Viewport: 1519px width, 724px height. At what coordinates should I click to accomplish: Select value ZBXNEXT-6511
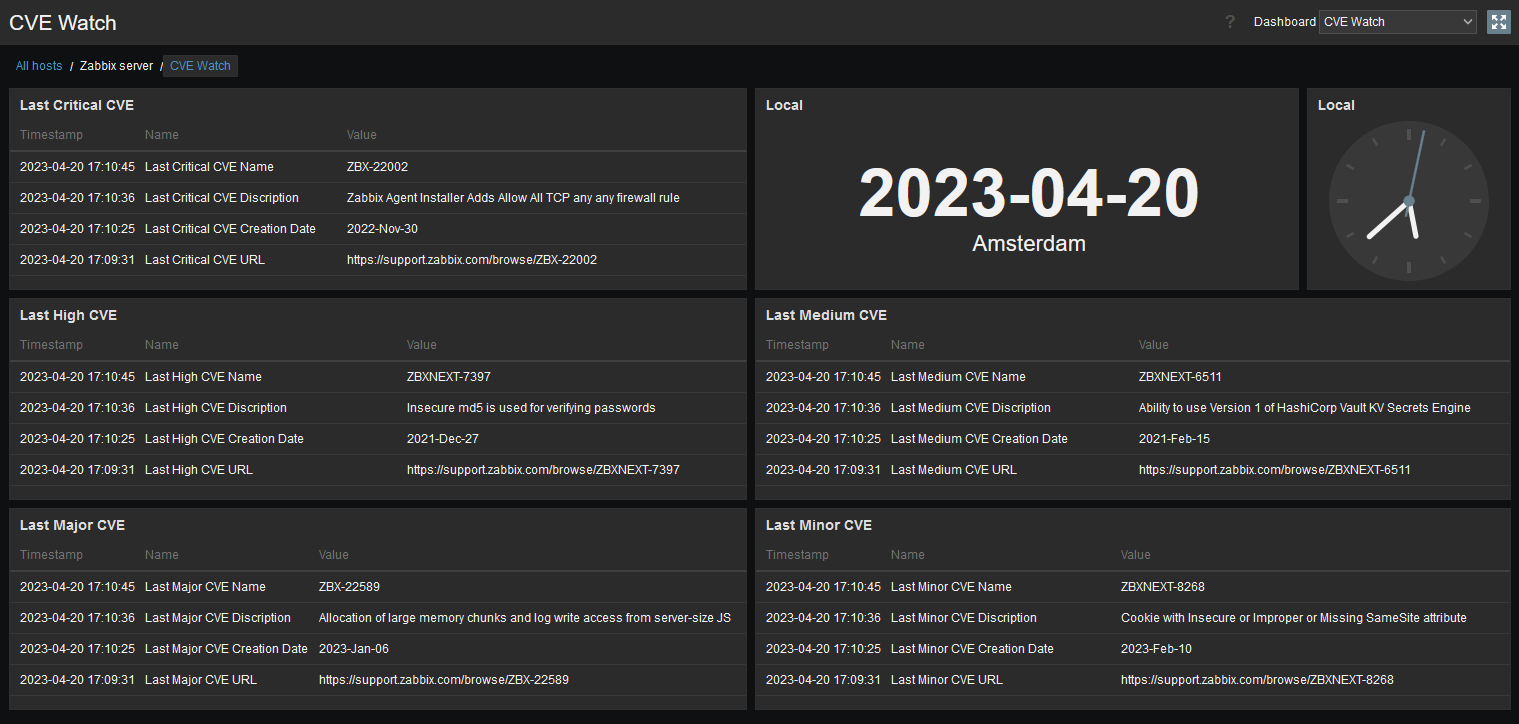[1180, 377]
